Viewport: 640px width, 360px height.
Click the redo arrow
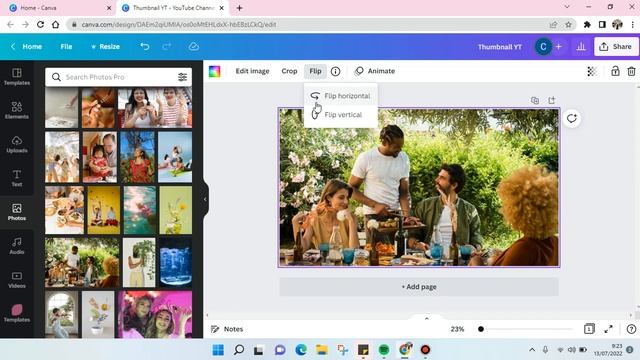167,47
